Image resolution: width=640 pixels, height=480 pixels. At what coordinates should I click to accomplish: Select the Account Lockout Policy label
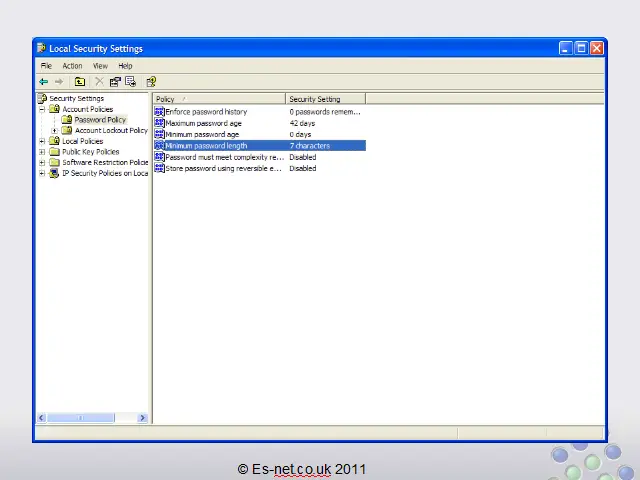tap(111, 130)
